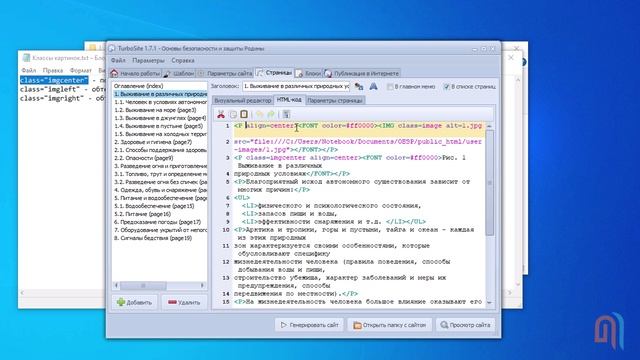Select 1.2. Выживание на море (page3)
Viewport: 640px width, 360px height.
pos(160,110)
